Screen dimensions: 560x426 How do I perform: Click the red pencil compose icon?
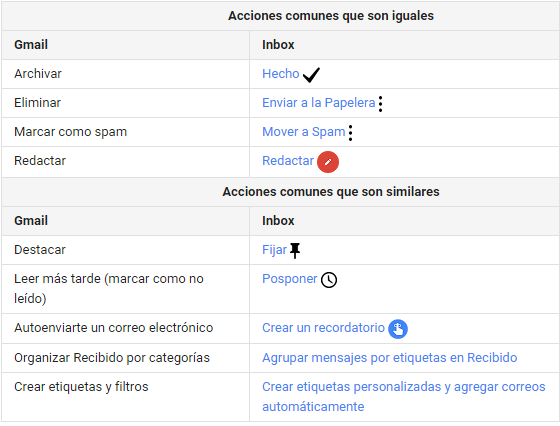pyautogui.click(x=328, y=162)
